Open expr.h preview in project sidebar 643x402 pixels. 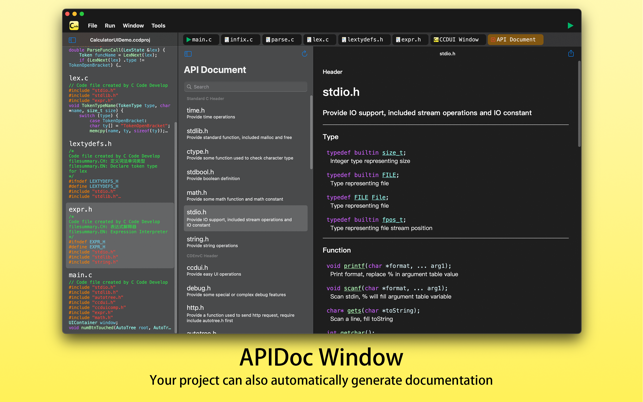pos(120,236)
